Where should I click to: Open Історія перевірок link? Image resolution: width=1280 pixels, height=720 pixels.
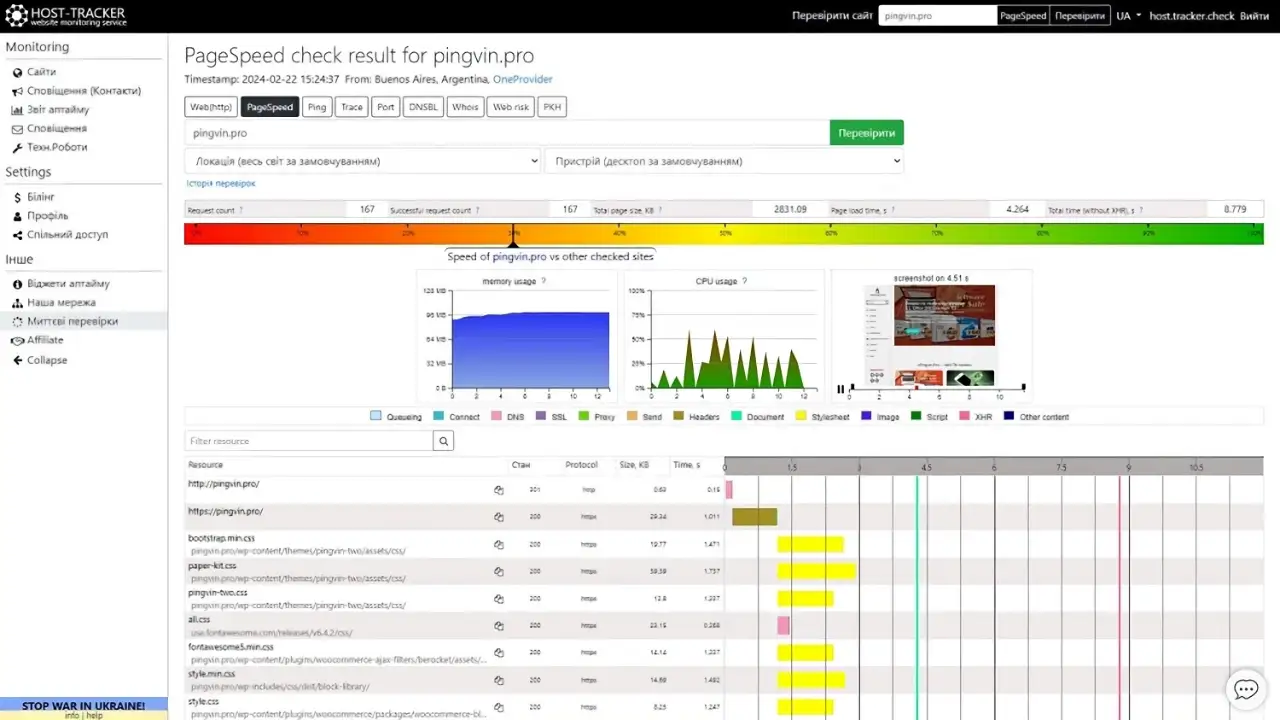pos(221,184)
